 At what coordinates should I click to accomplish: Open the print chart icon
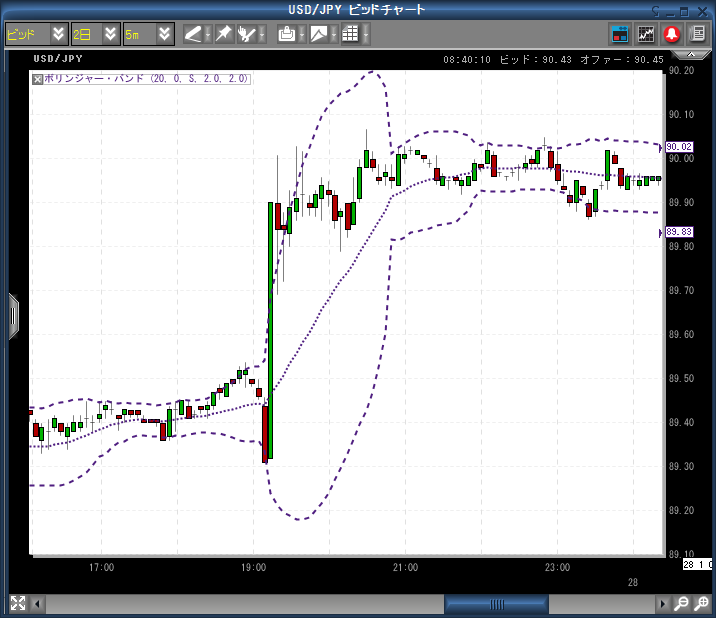coord(287,33)
